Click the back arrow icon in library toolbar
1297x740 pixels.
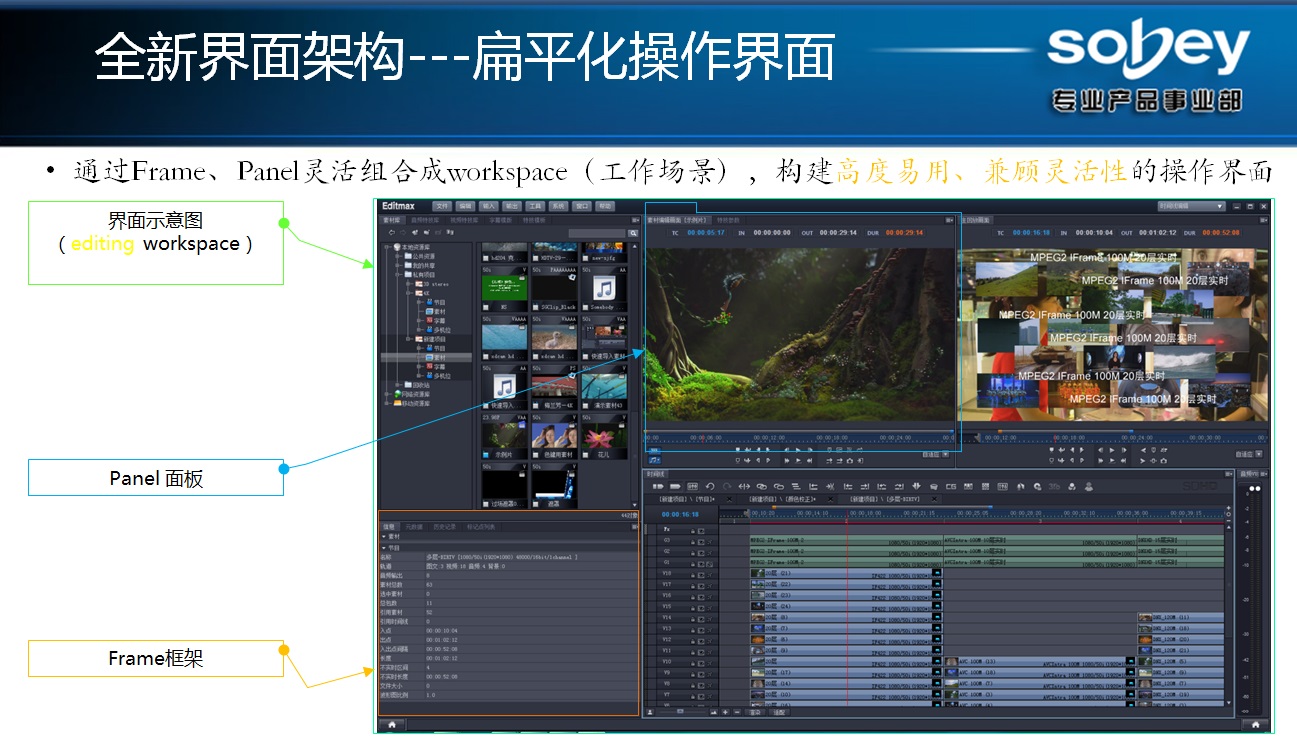tap(391, 232)
